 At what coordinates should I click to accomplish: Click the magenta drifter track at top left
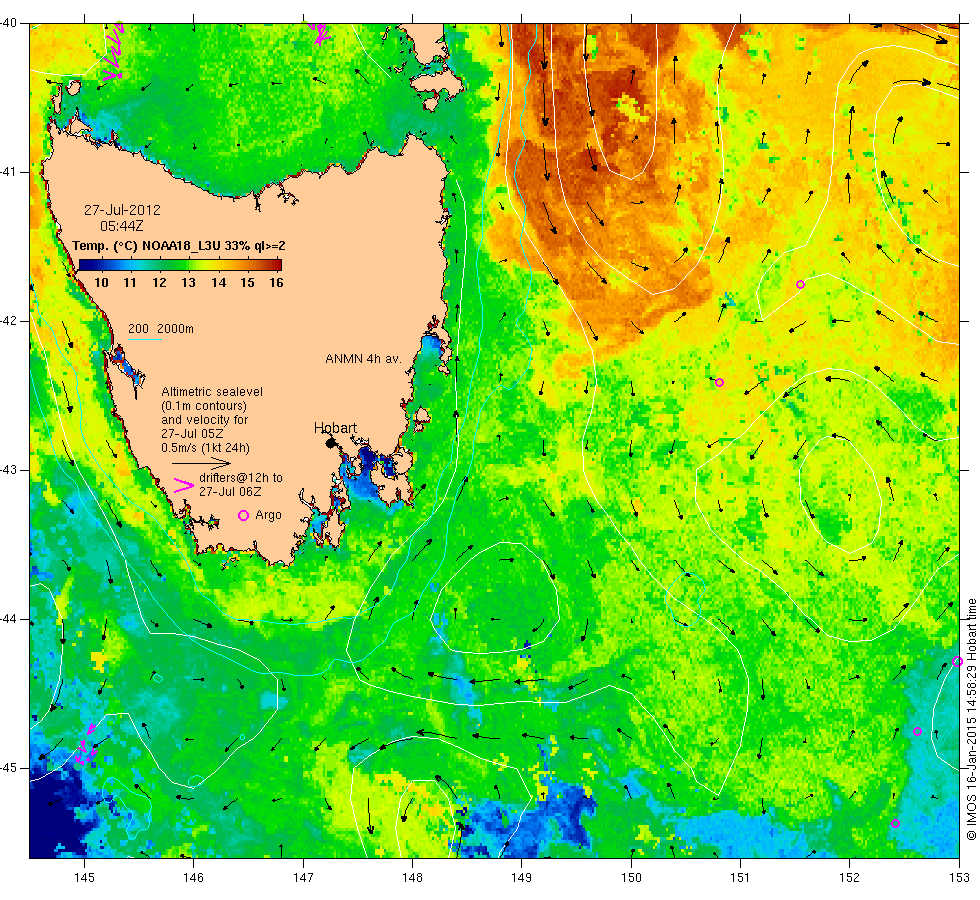coord(114,51)
